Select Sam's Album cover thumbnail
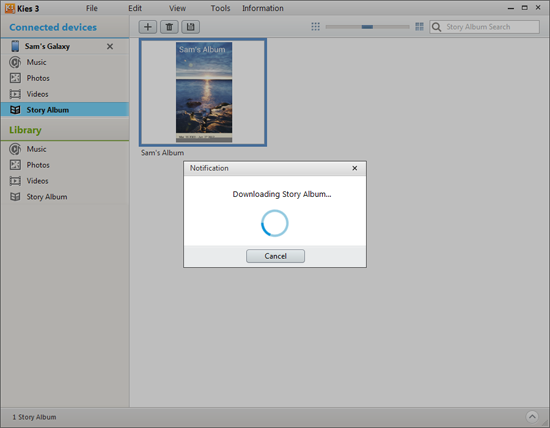This screenshot has height=428, width=550. point(203,92)
